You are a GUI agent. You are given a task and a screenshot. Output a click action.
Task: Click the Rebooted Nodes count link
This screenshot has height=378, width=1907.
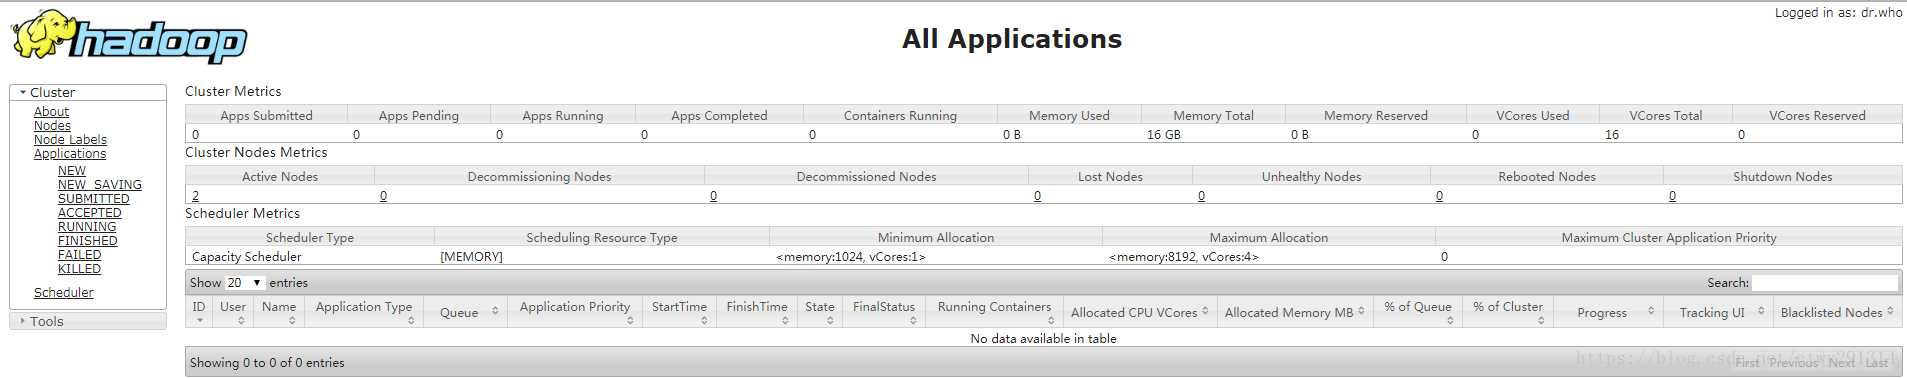pos(1439,196)
